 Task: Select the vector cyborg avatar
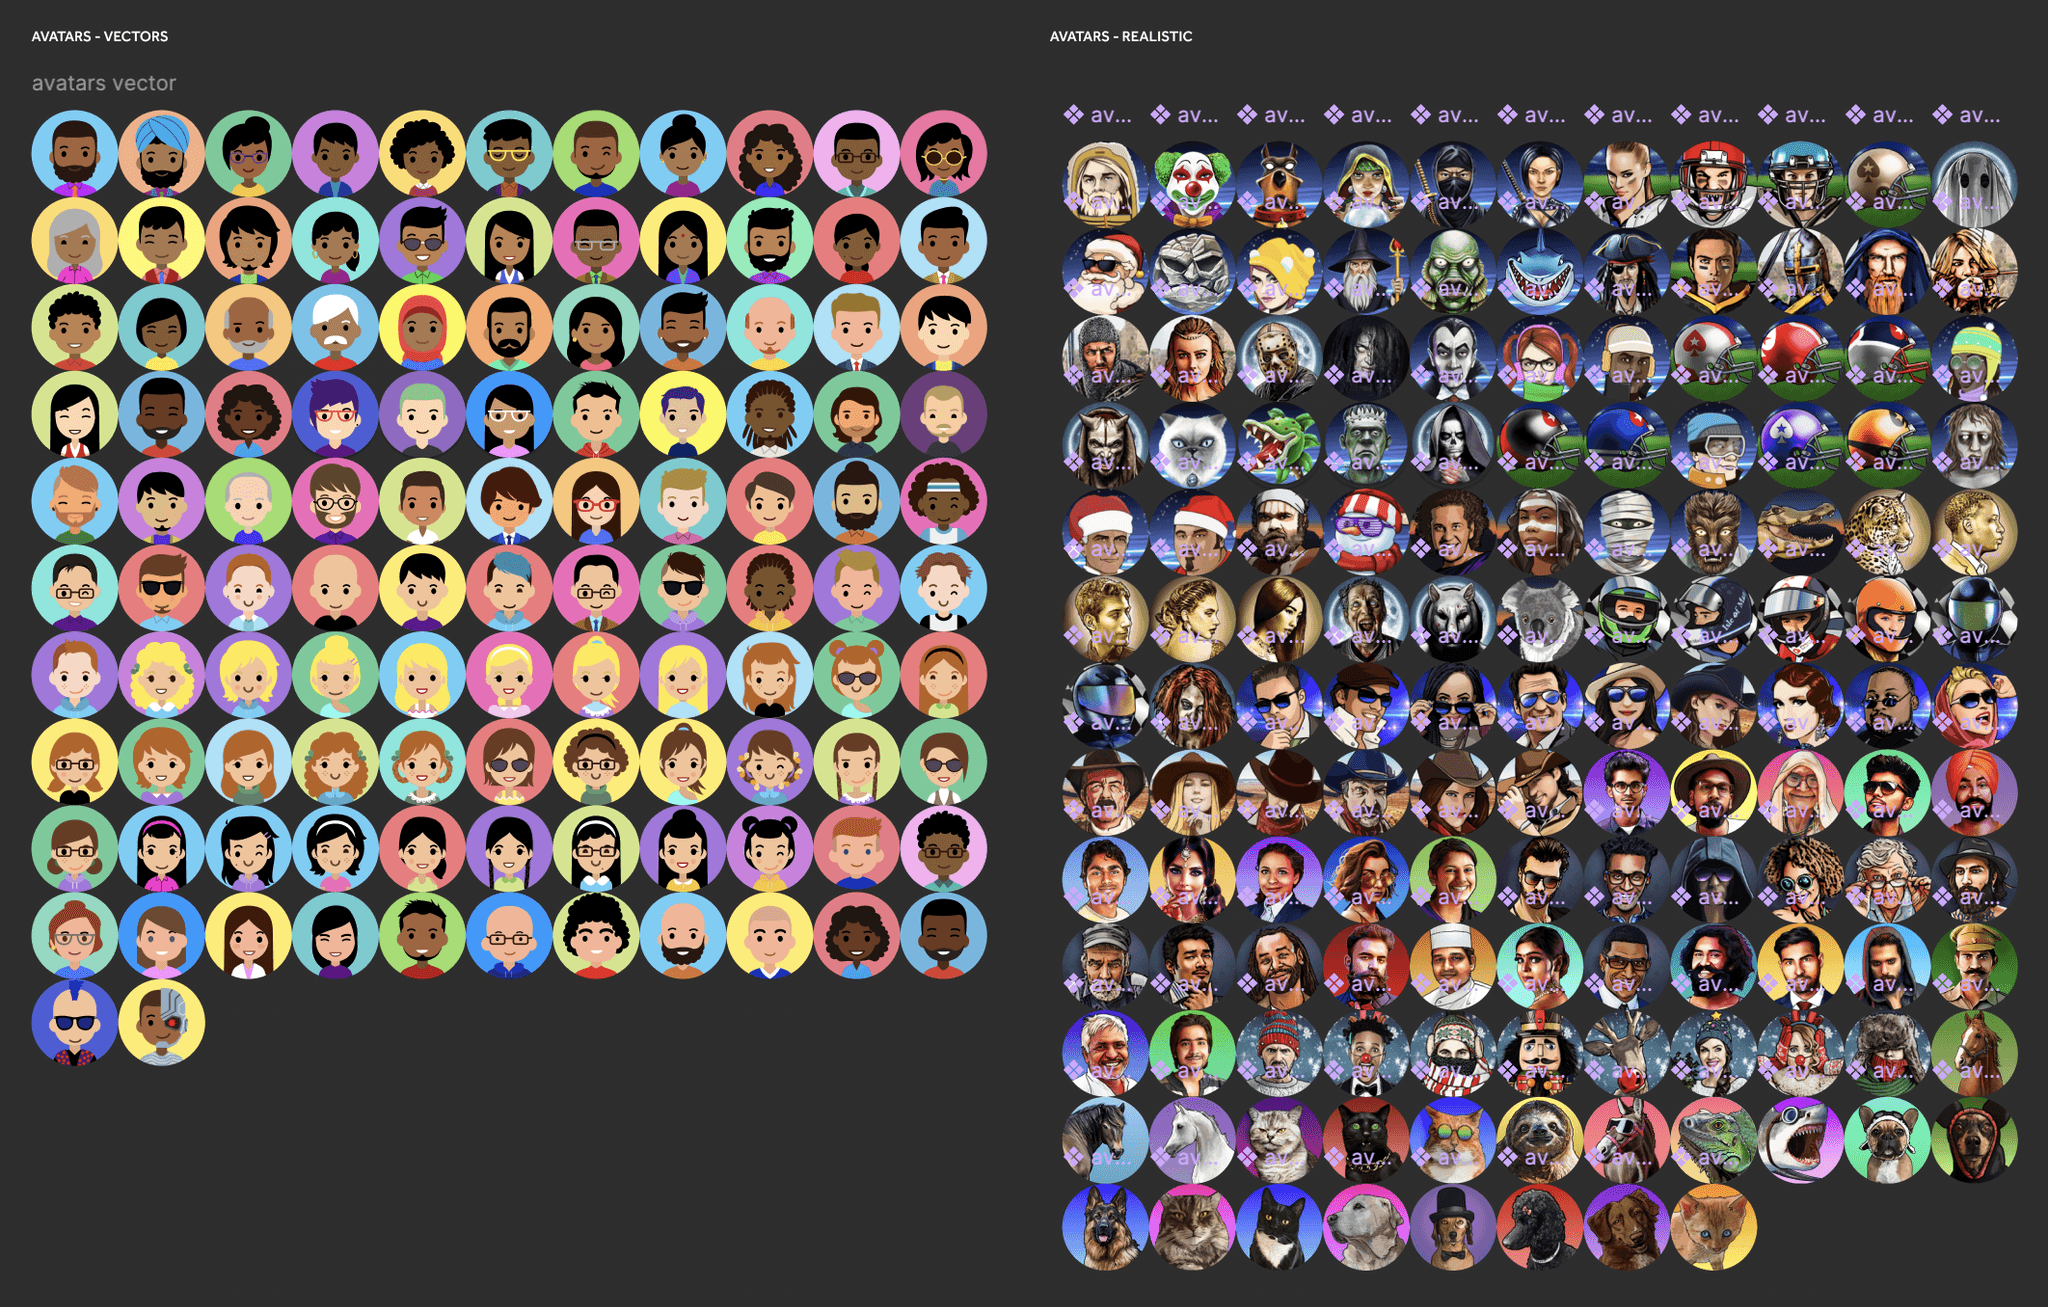point(161,1022)
